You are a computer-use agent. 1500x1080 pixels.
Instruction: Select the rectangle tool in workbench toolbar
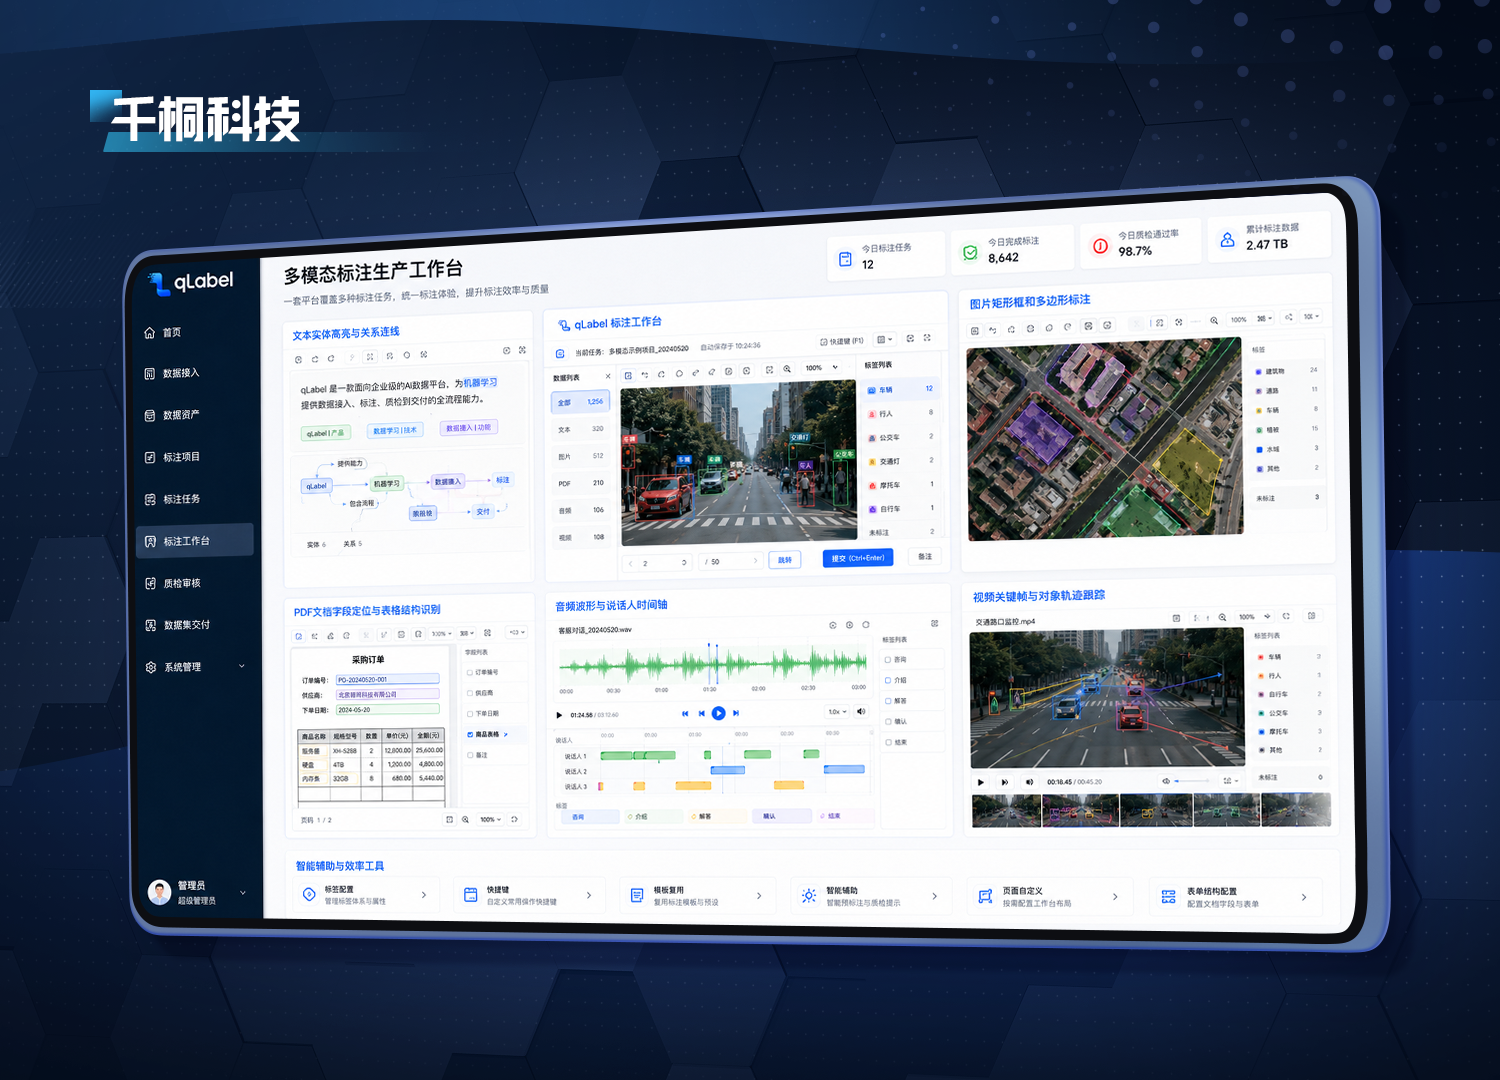(x=628, y=376)
